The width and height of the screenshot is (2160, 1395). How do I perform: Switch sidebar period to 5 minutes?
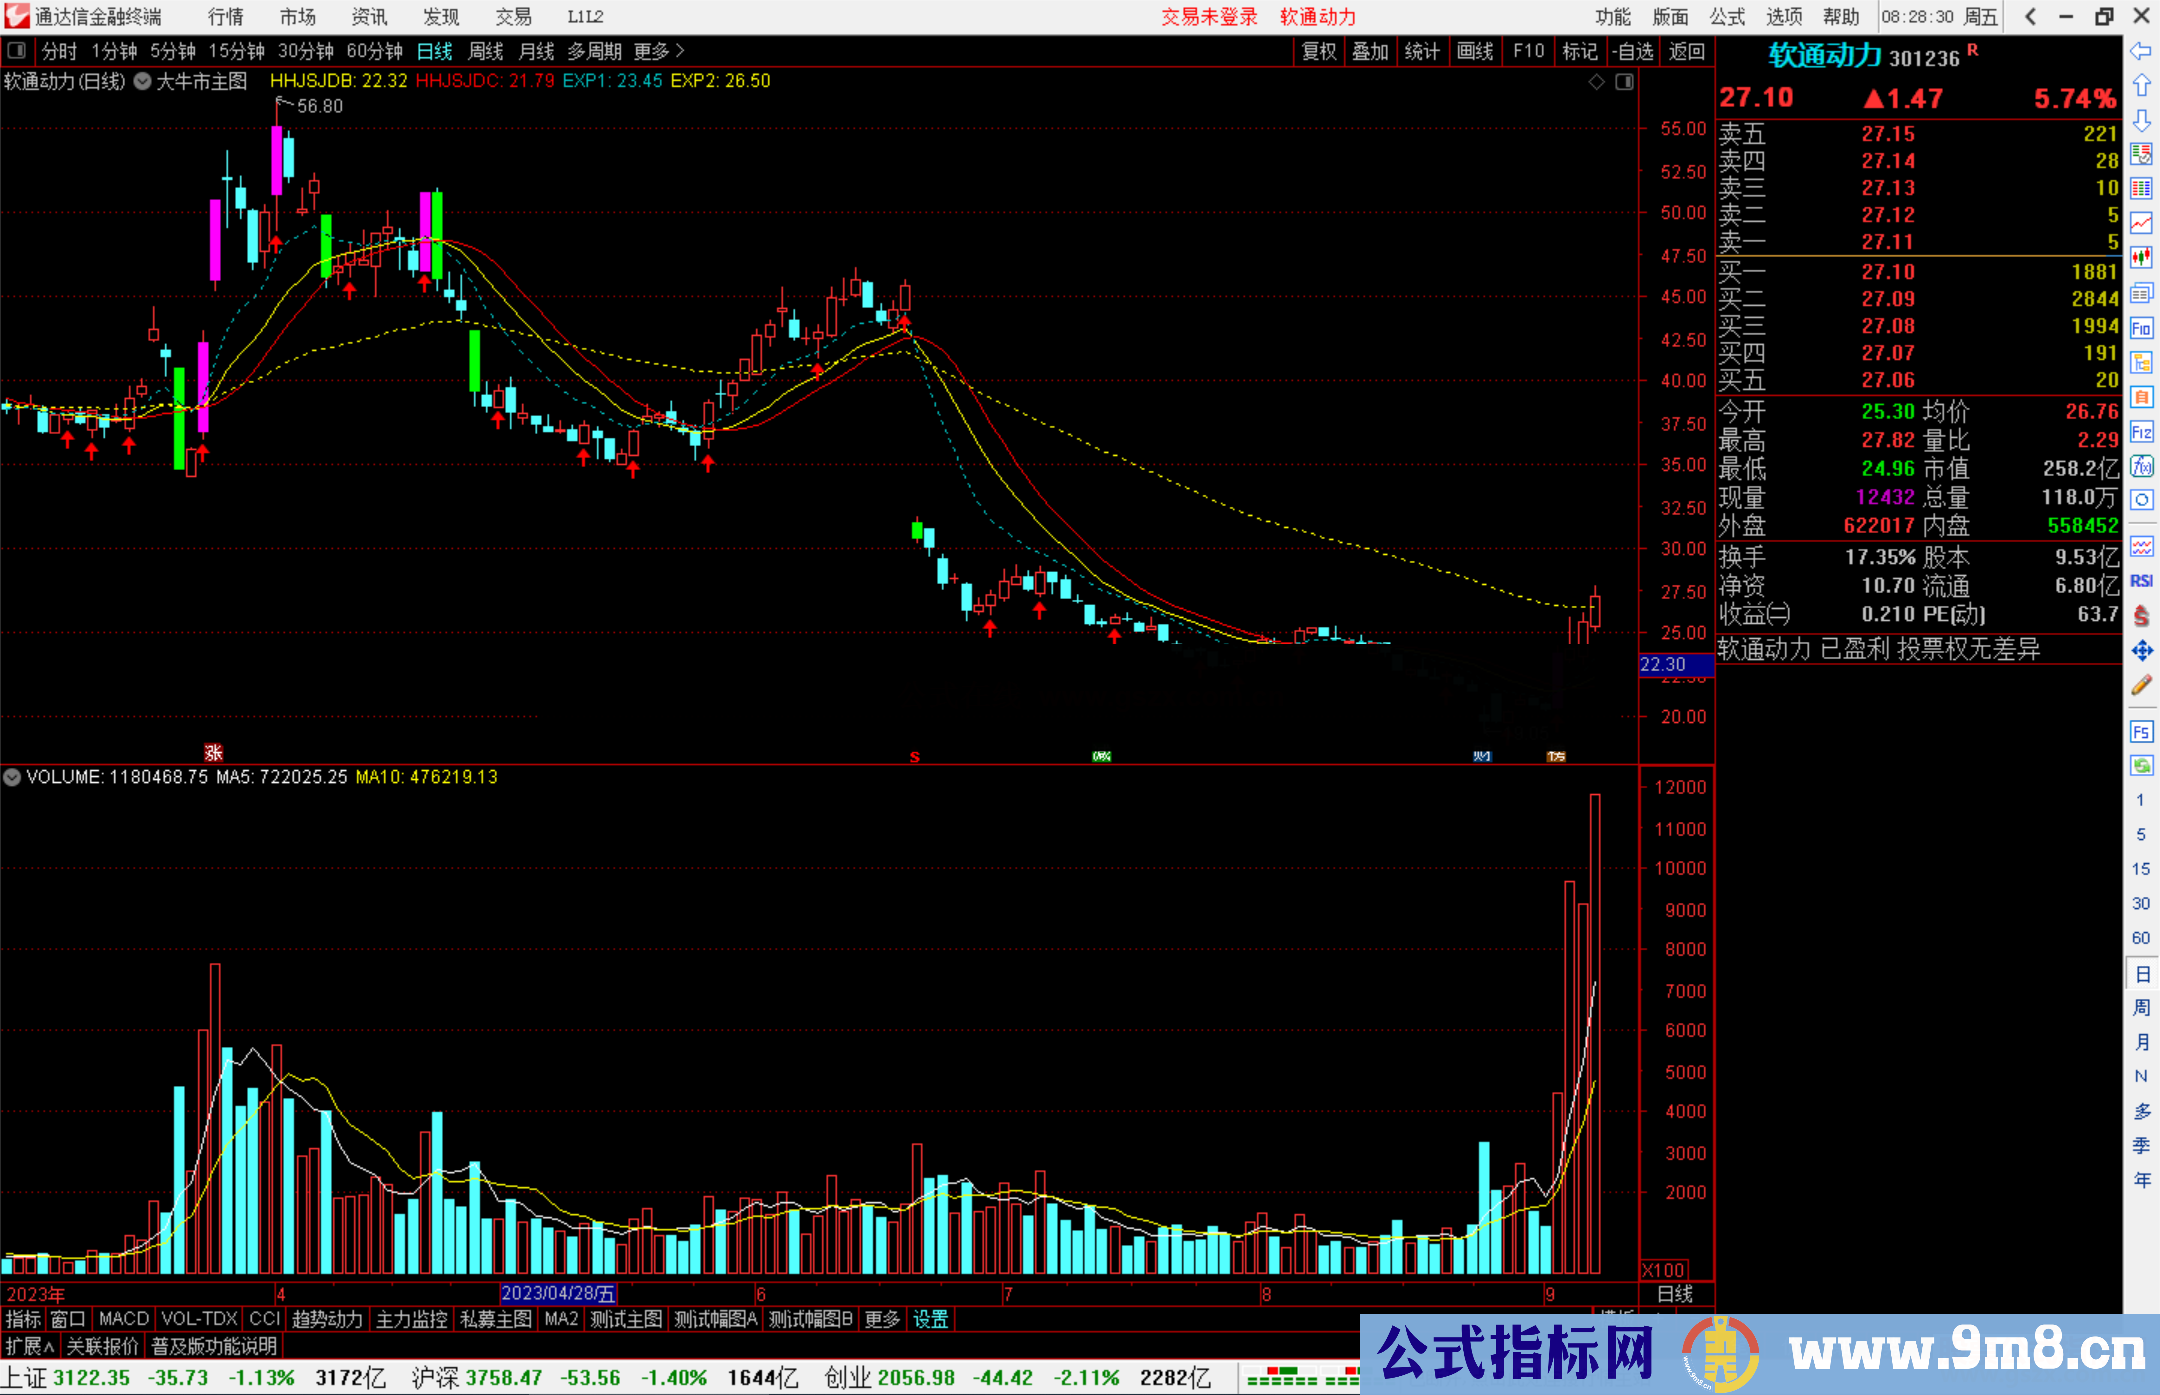[x=2140, y=834]
